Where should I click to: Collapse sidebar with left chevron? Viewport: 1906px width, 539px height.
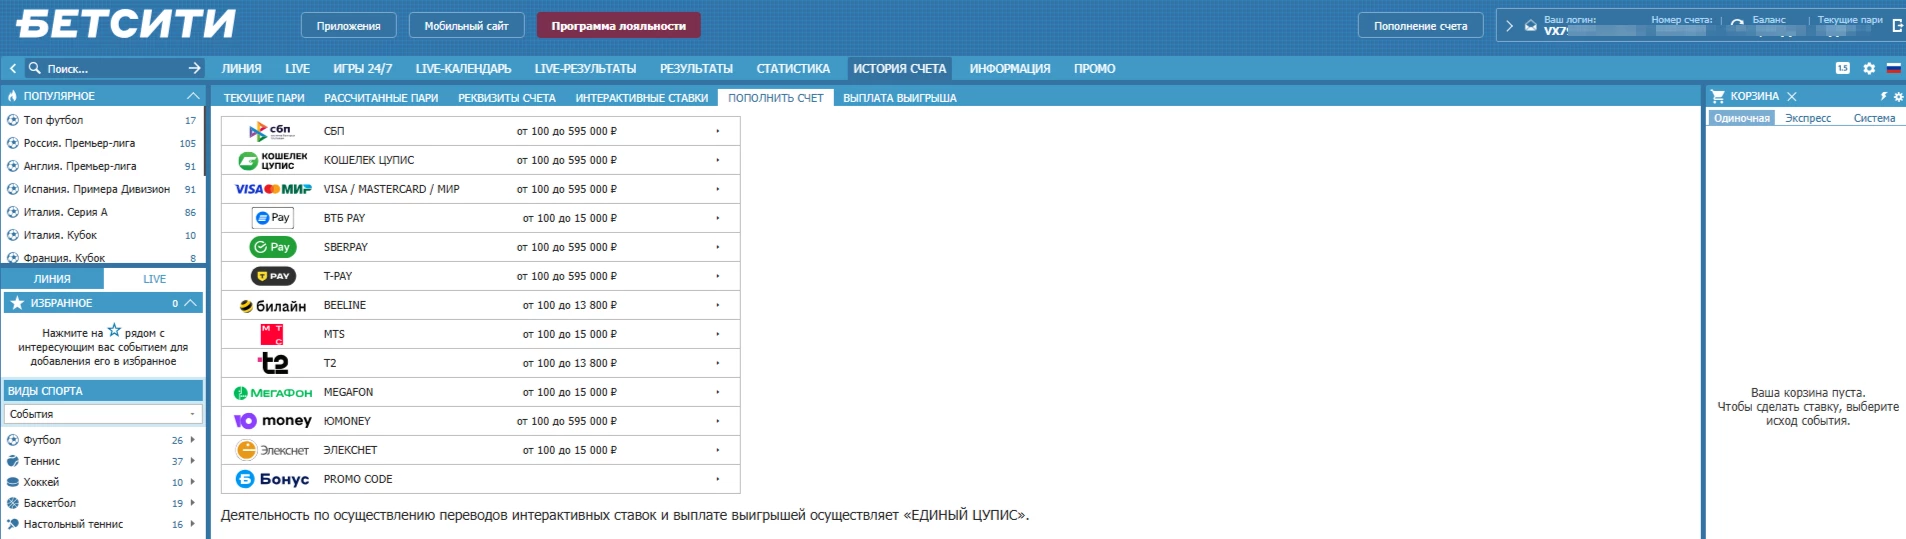12,68
